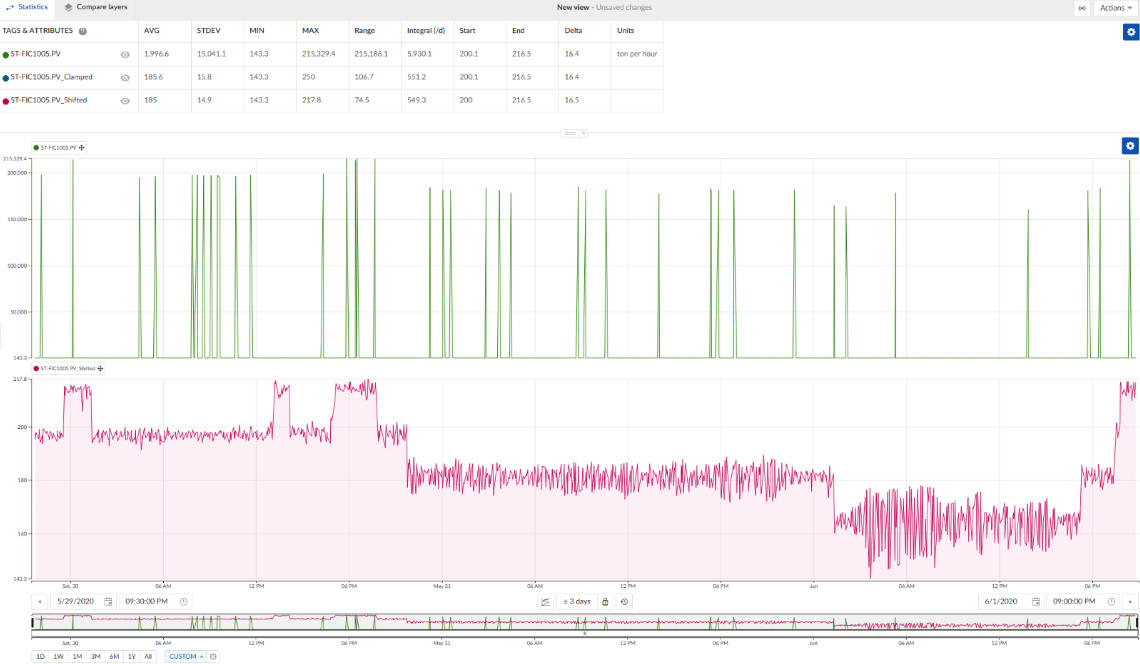The image size is (1140, 664).
Task: Sort by the MAX column header
Action: coord(310,31)
